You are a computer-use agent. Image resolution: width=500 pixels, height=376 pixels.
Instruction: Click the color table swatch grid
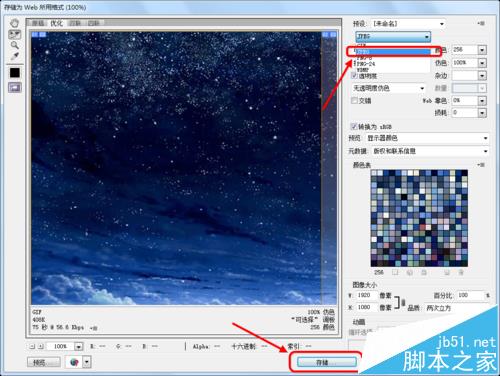click(419, 218)
